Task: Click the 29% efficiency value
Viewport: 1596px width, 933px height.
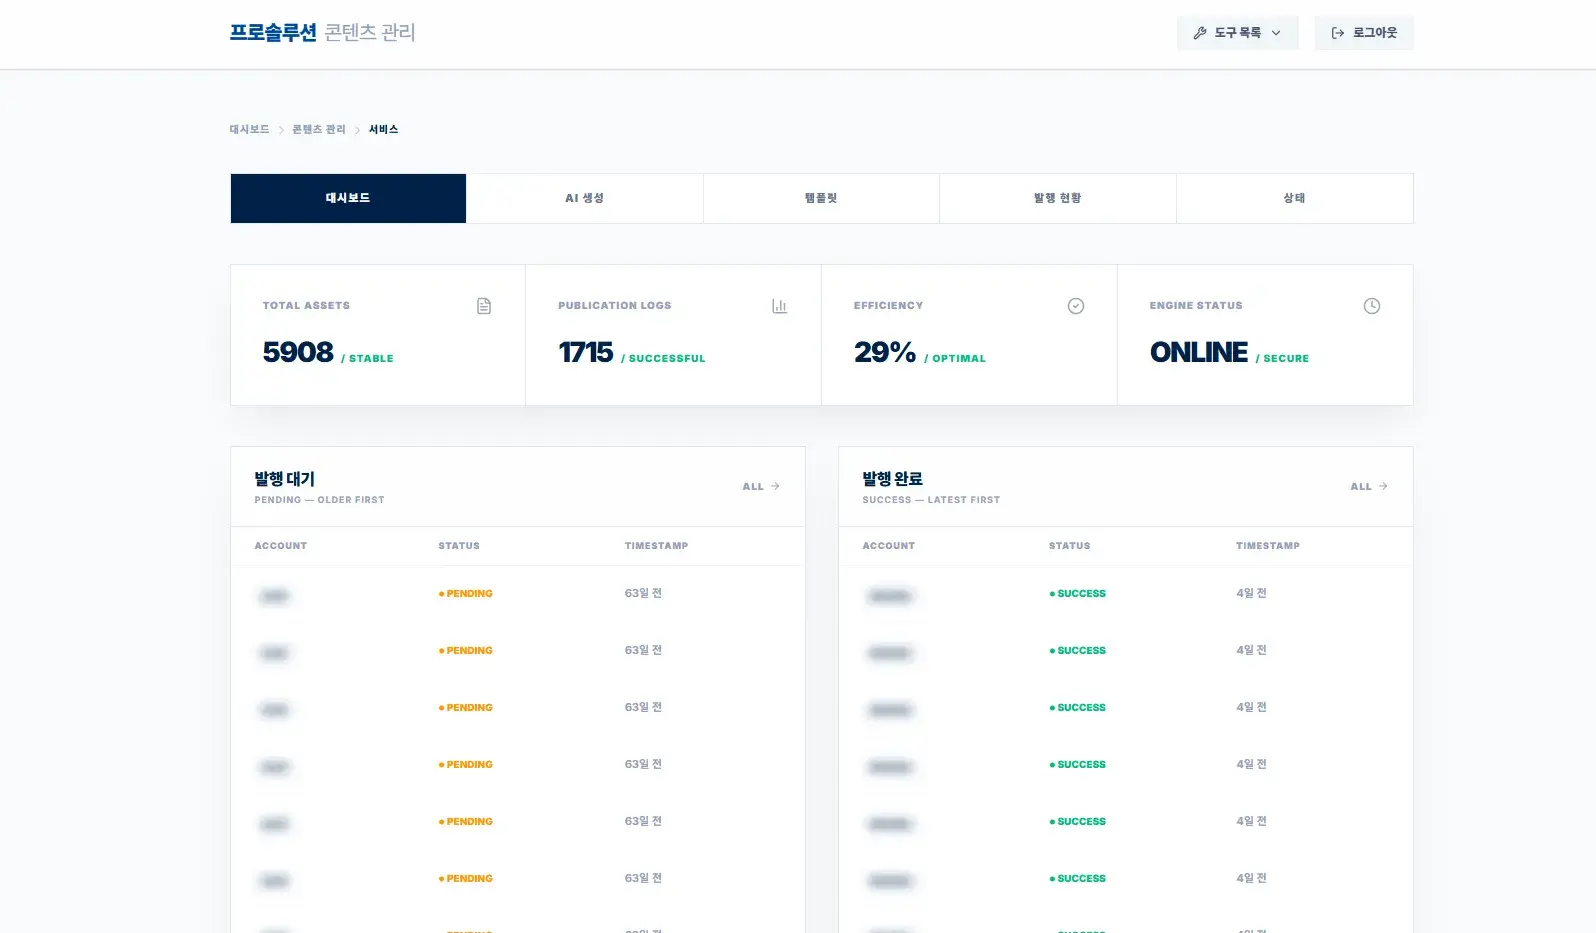Action: (885, 352)
